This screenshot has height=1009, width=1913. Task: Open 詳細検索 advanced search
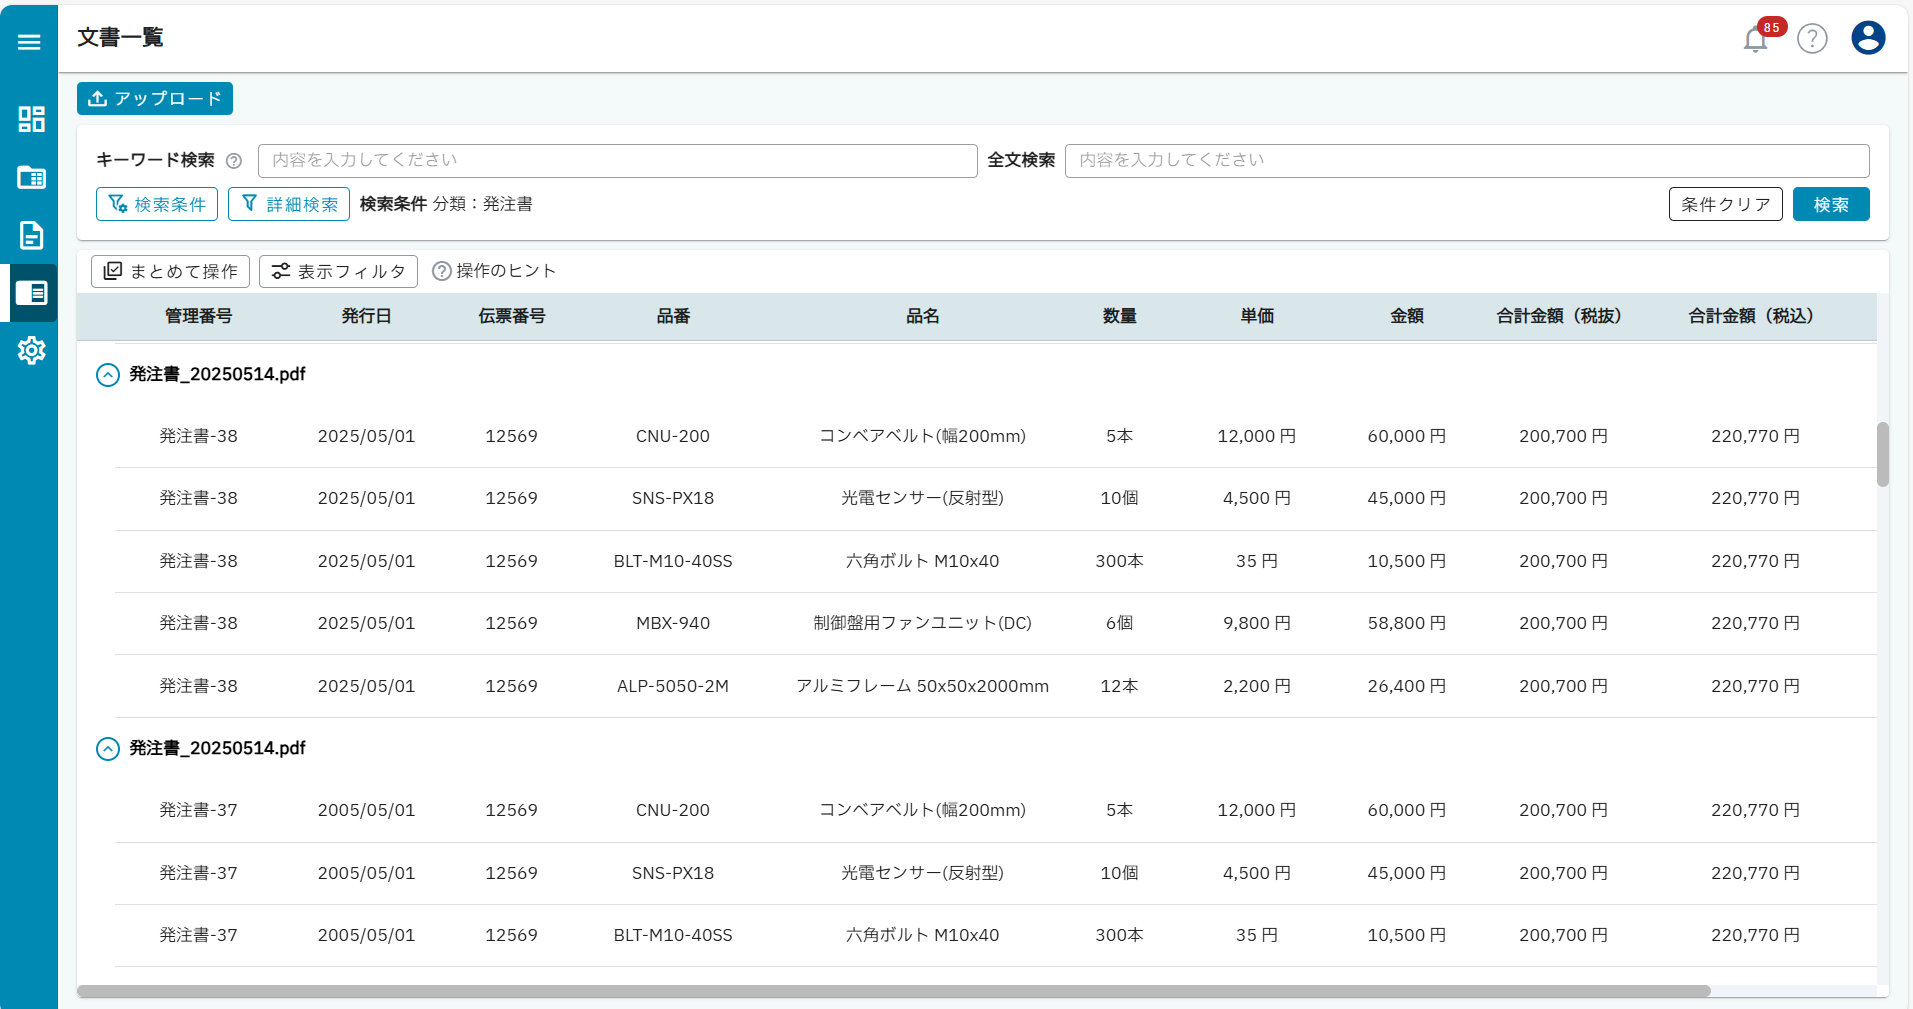point(289,204)
